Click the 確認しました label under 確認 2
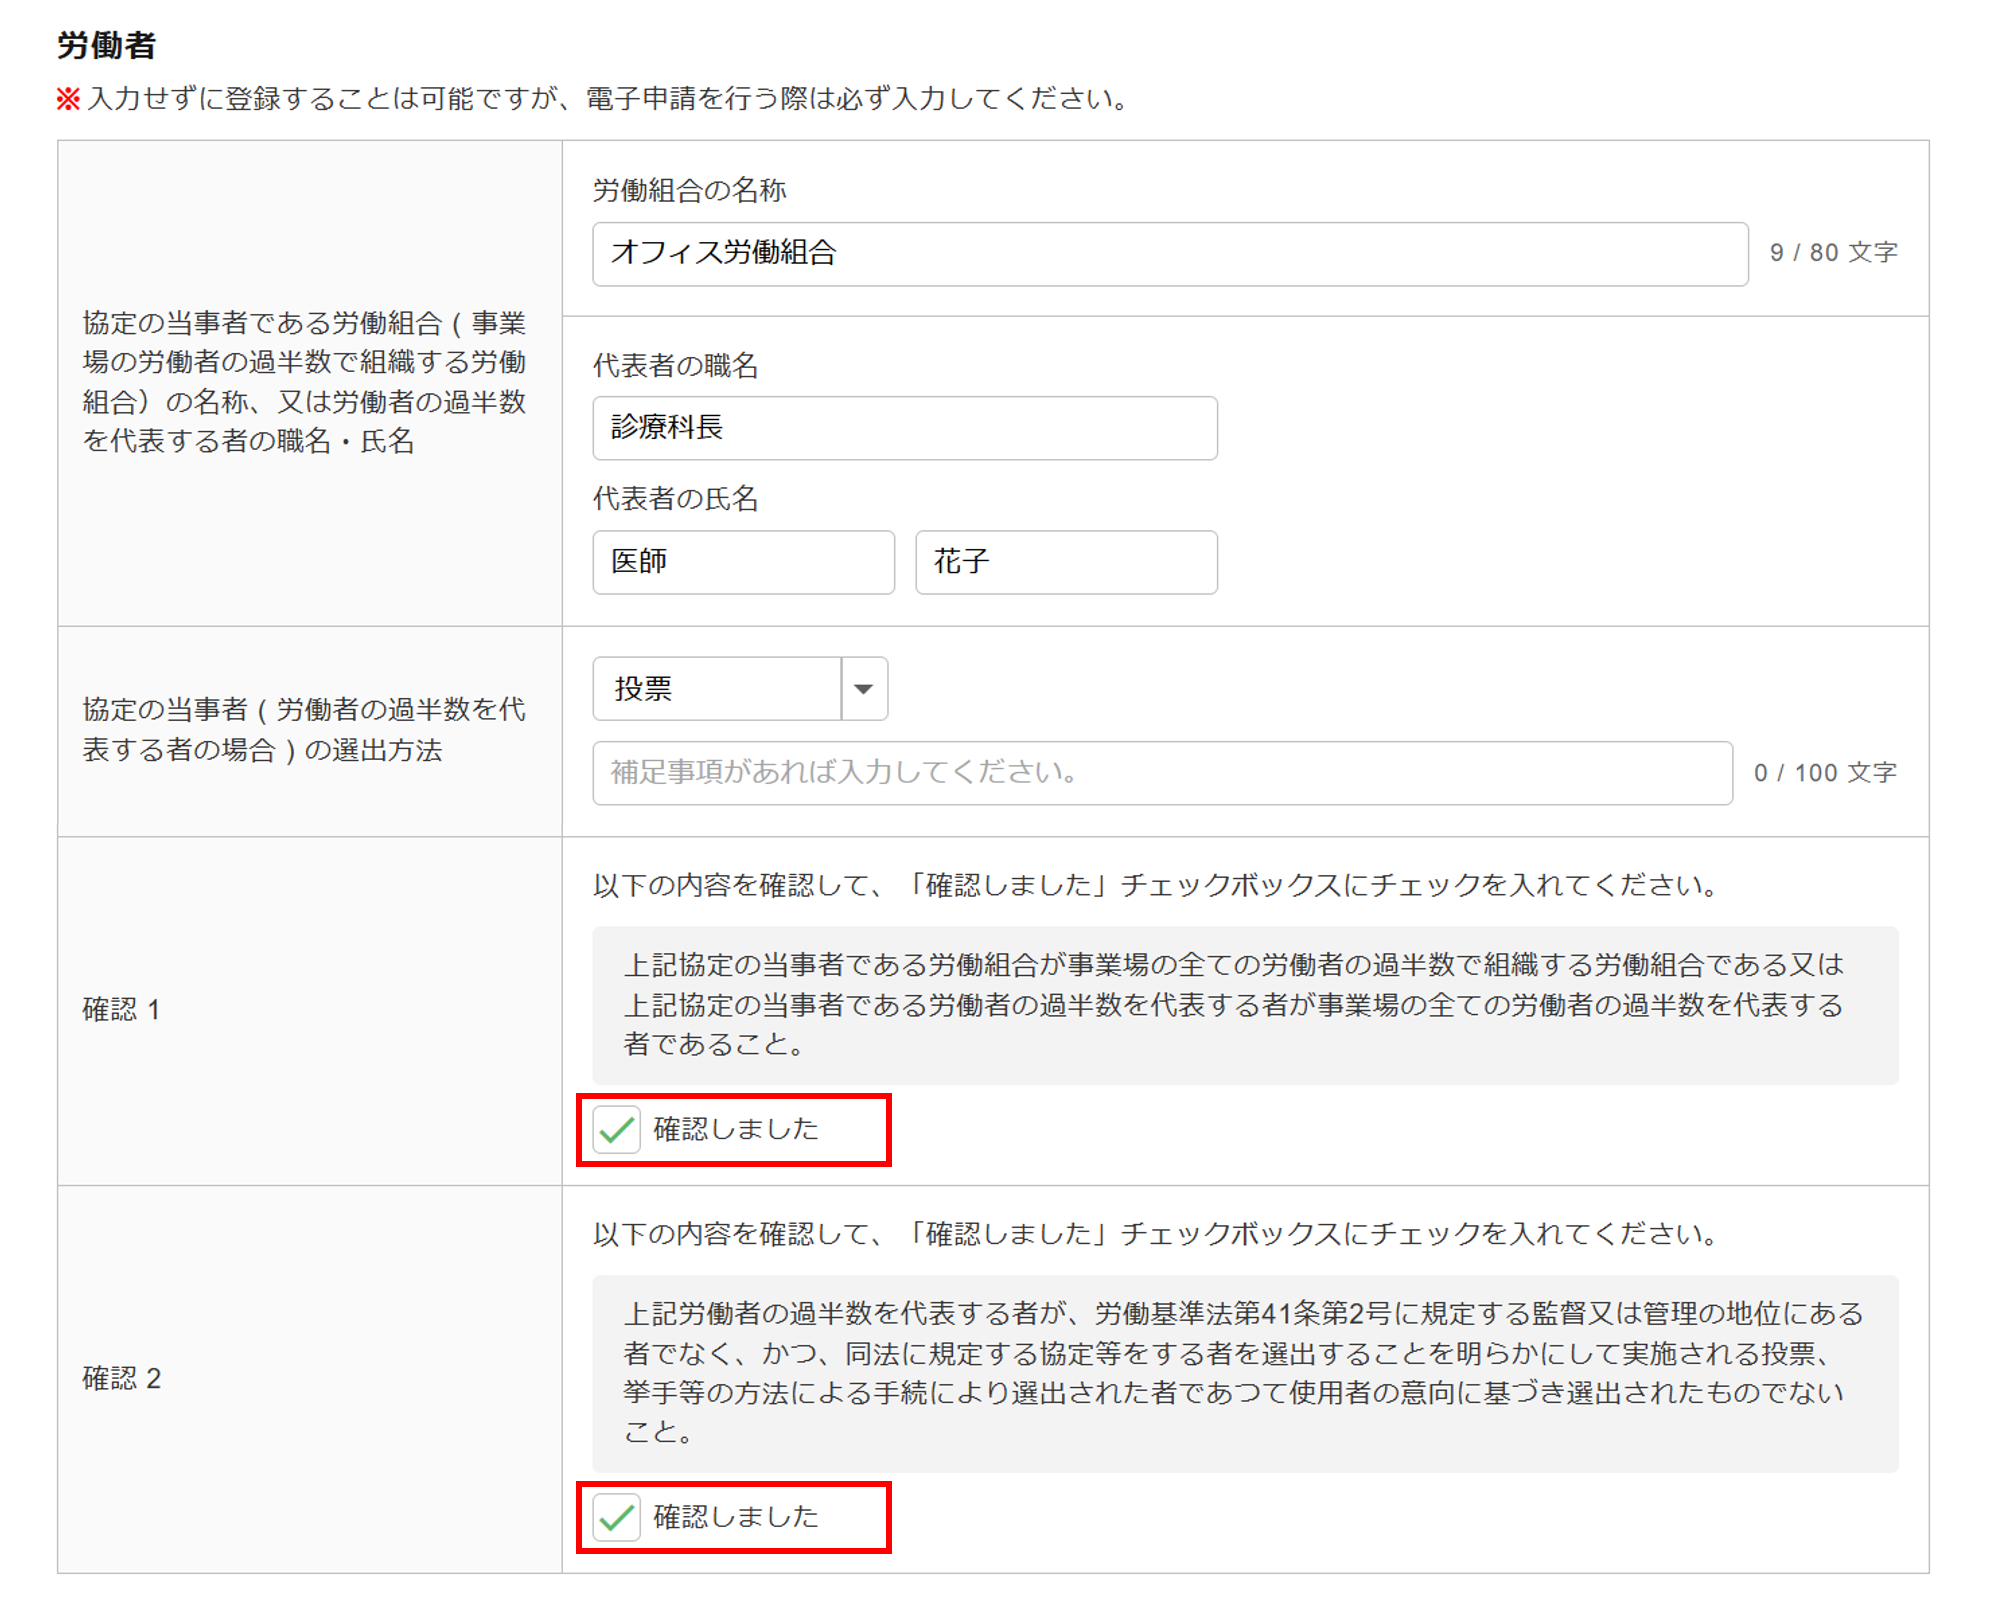Image resolution: width=2000 pixels, height=1609 pixels. 736,1517
